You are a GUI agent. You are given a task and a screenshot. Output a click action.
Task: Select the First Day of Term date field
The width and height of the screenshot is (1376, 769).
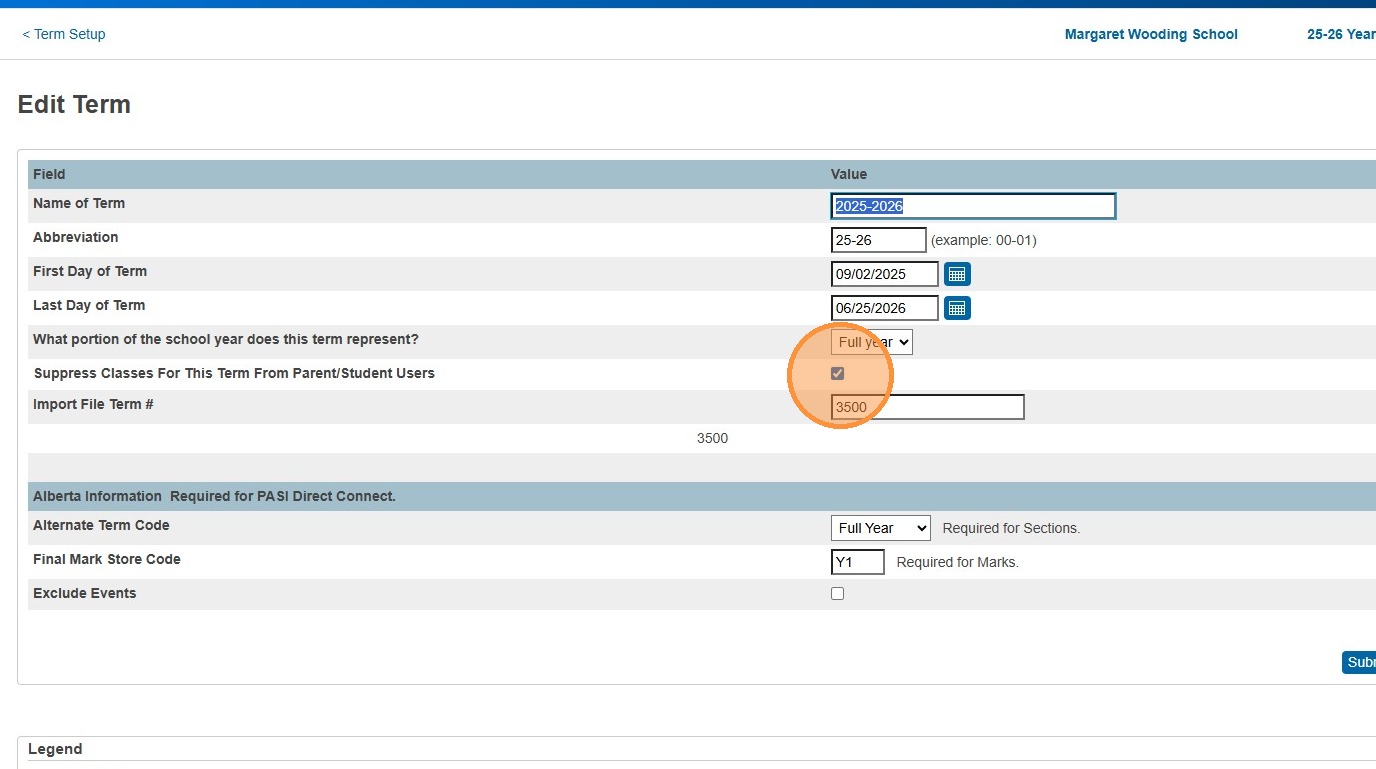(884, 274)
